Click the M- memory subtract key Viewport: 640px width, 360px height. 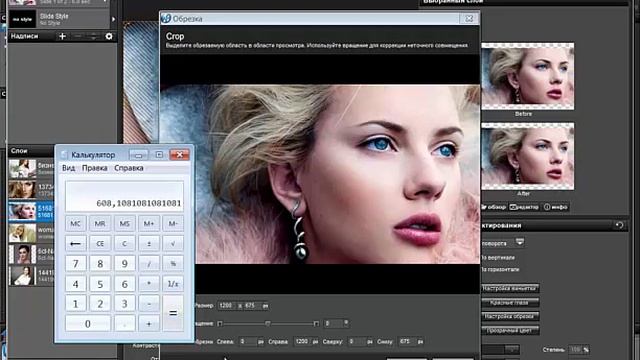point(173,224)
